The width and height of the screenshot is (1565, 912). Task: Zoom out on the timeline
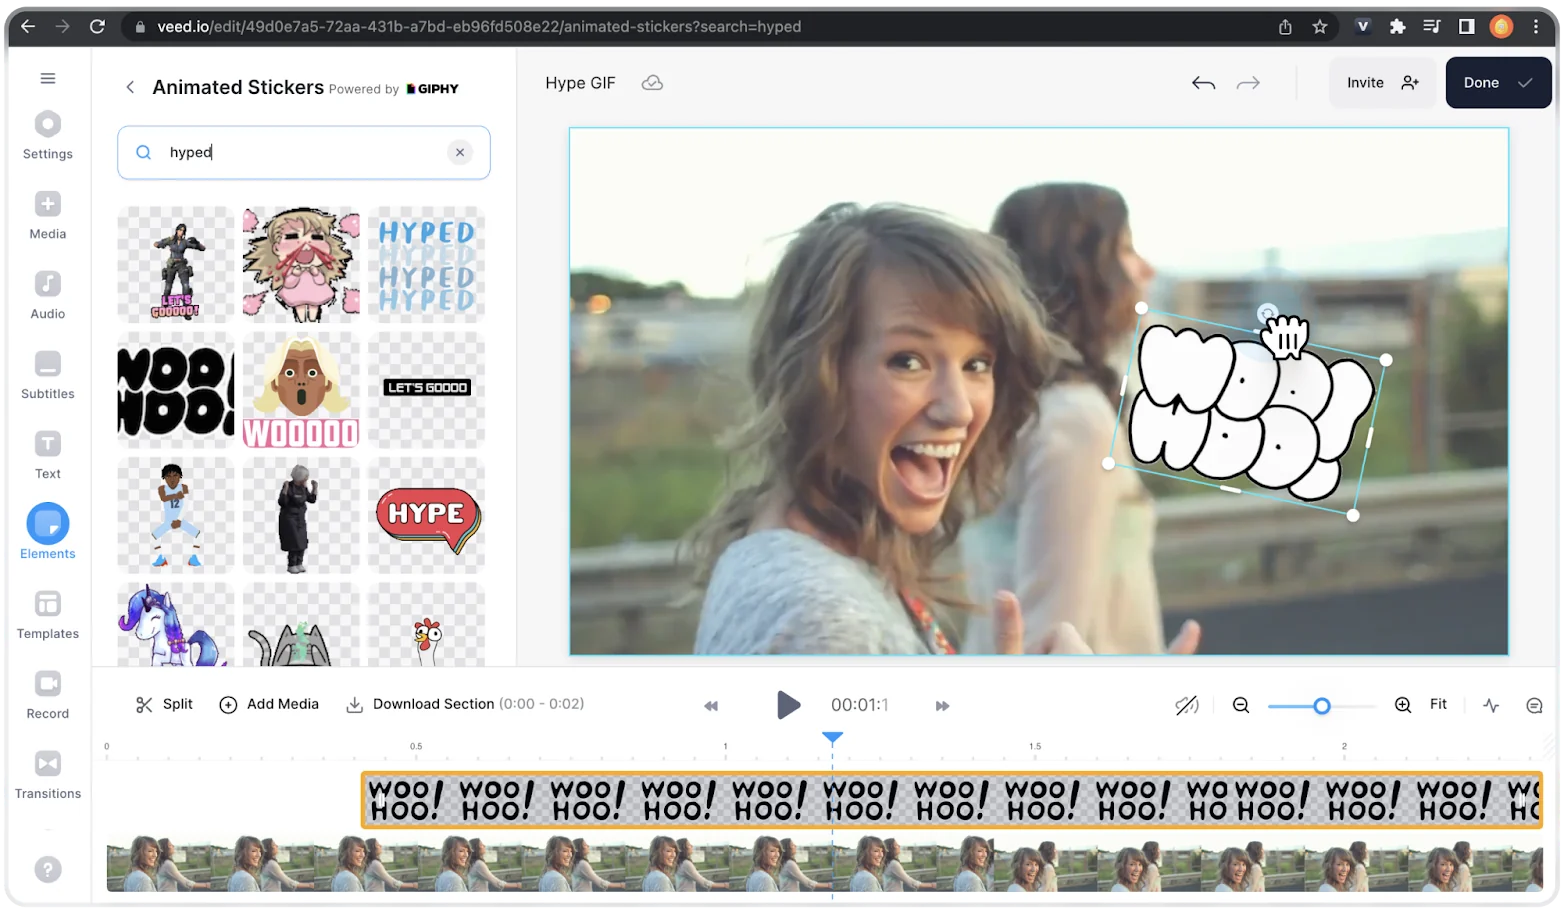click(x=1241, y=705)
